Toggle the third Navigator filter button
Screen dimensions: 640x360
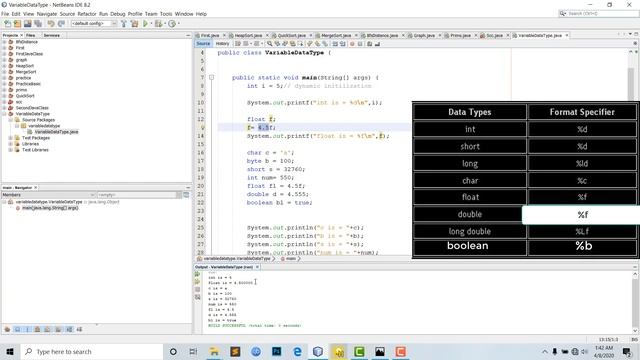coord(27,329)
